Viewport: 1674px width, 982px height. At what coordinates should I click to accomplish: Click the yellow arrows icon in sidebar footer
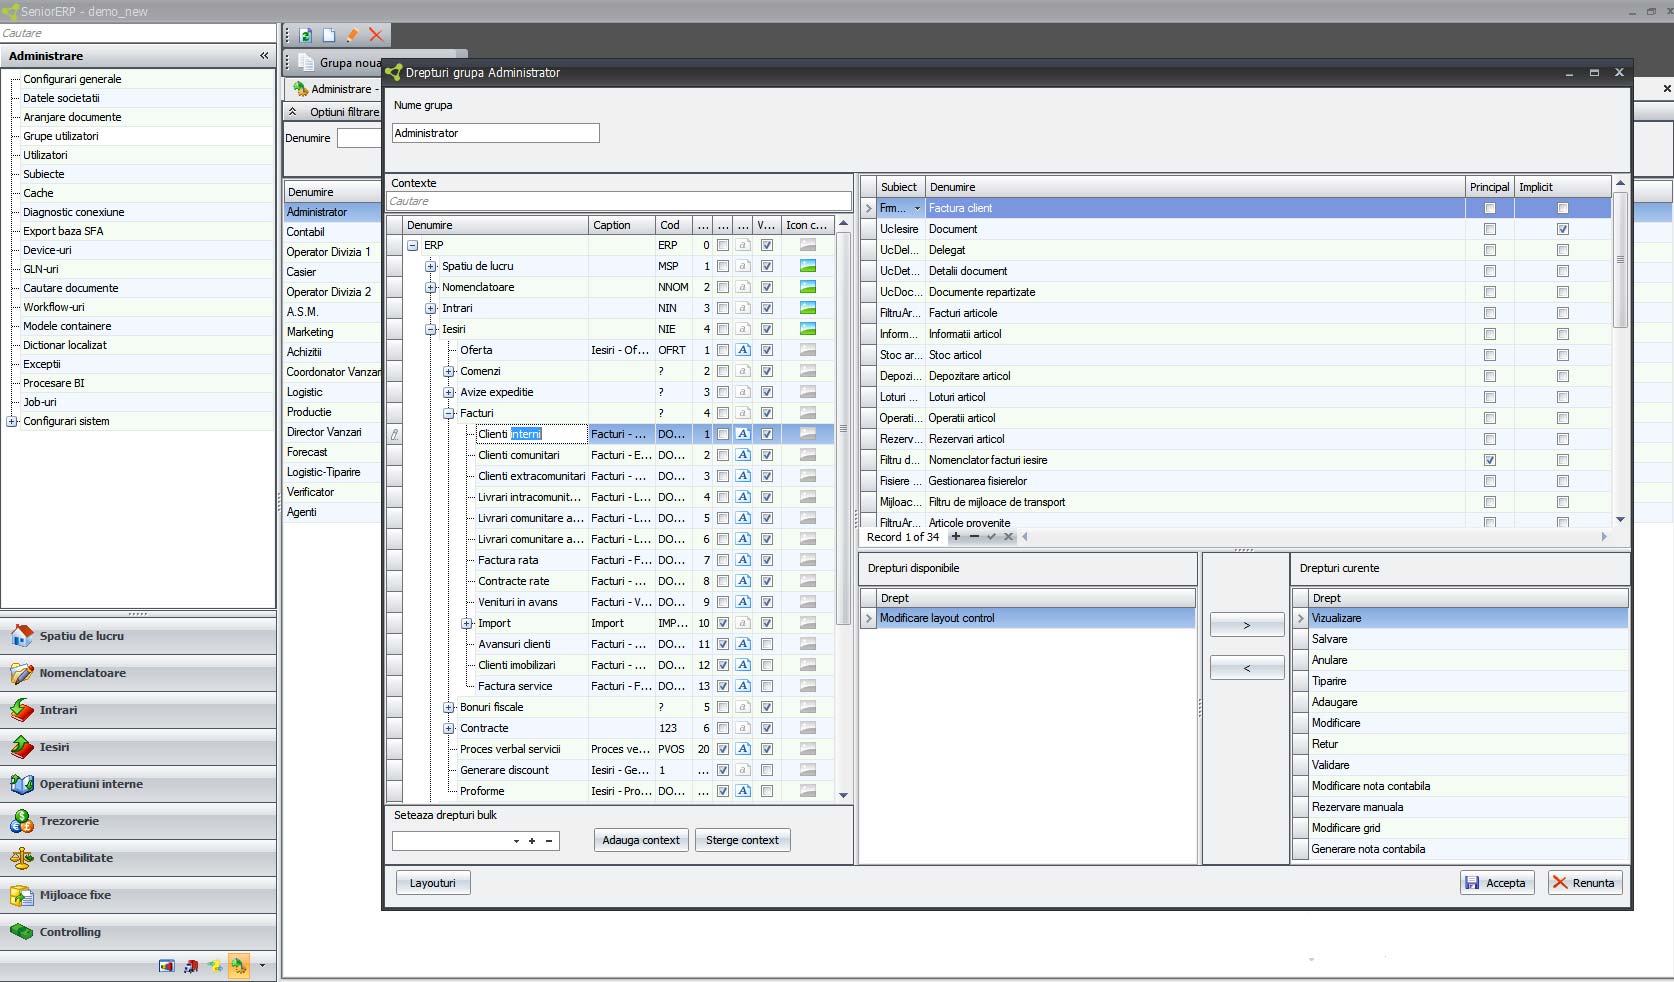click(x=215, y=966)
